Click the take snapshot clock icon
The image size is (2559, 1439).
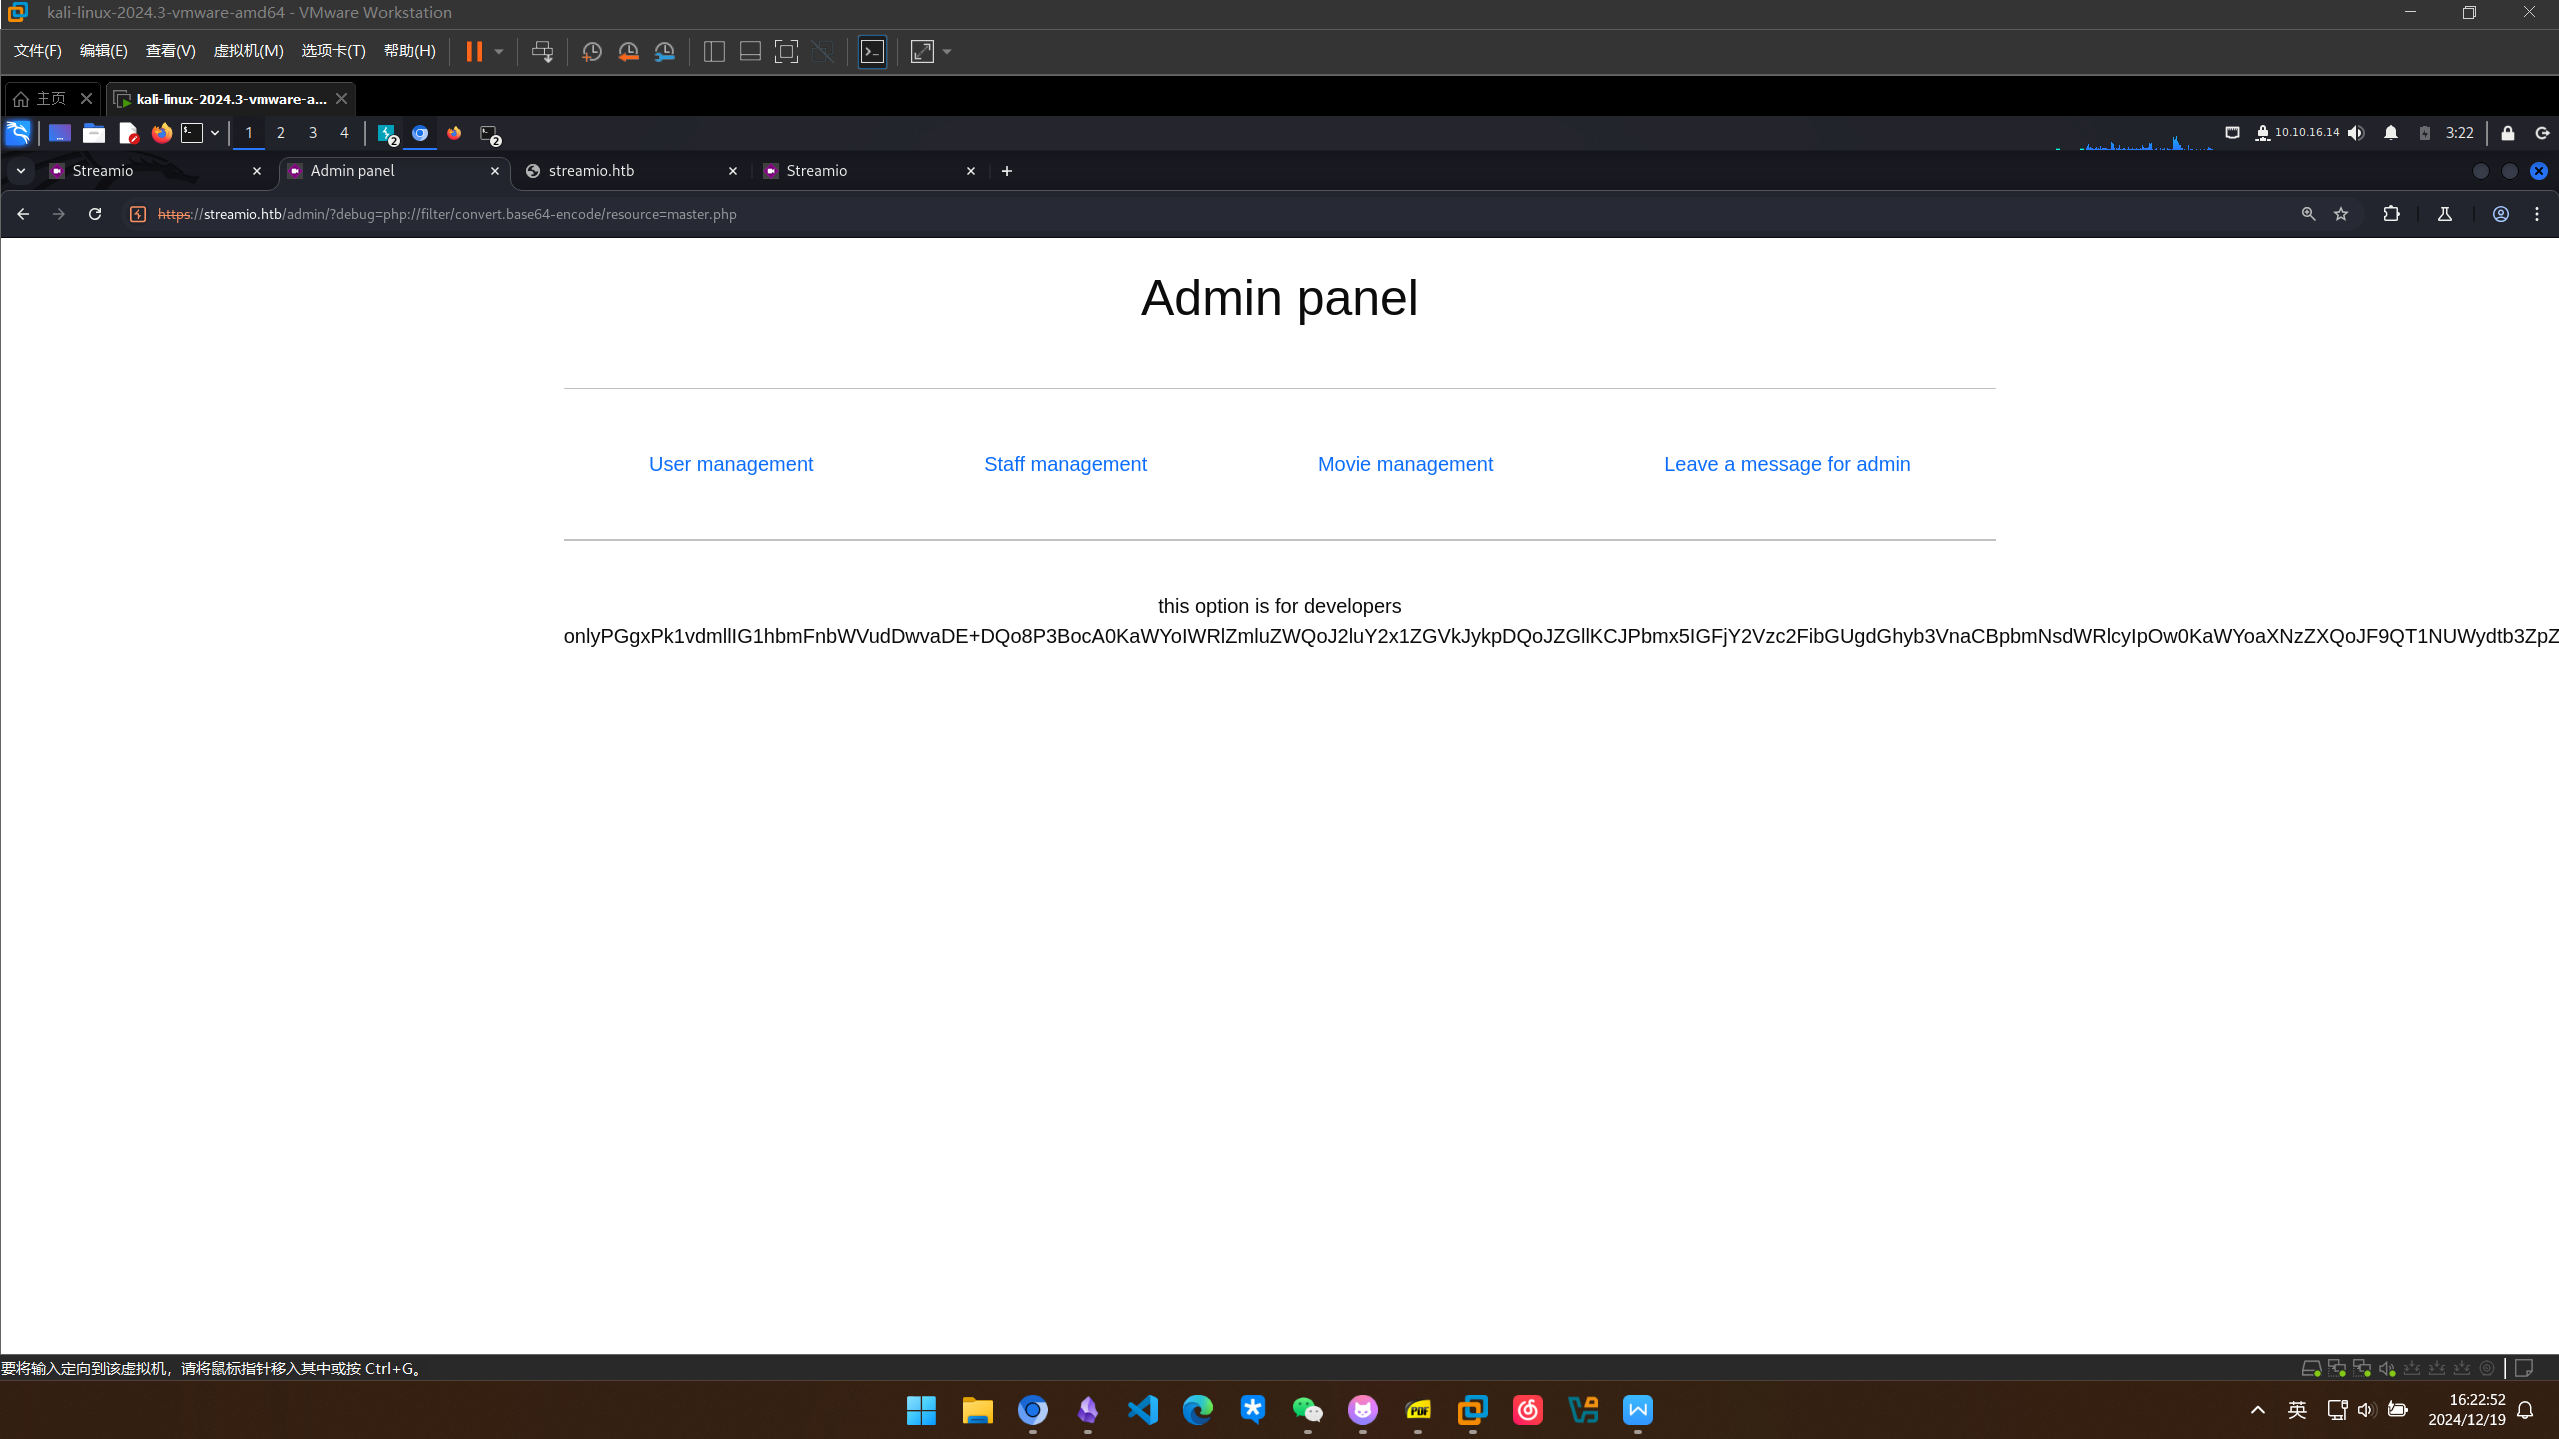coord(591,52)
